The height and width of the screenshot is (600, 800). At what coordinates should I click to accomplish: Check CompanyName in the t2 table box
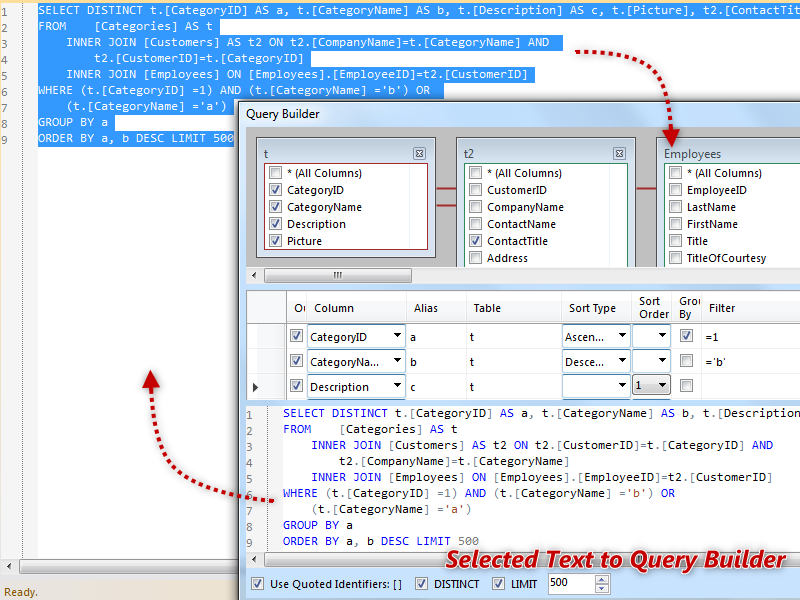tap(476, 207)
